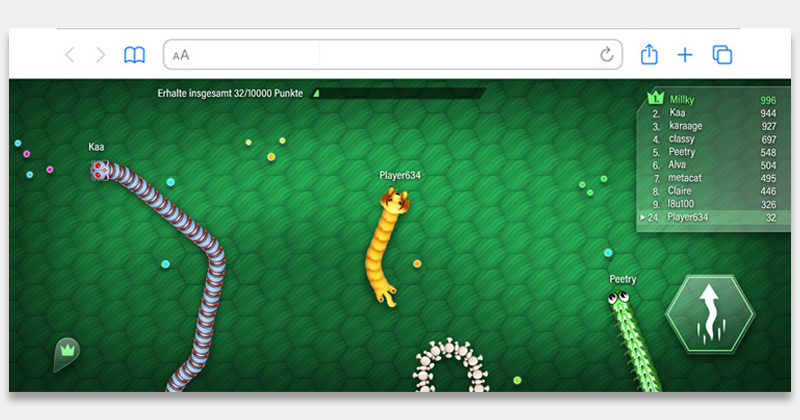
Task: Go forward with the right chevron
Action: (100, 55)
